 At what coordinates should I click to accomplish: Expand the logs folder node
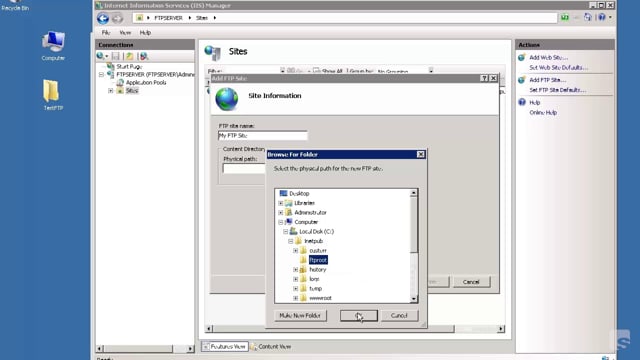pos(296,279)
